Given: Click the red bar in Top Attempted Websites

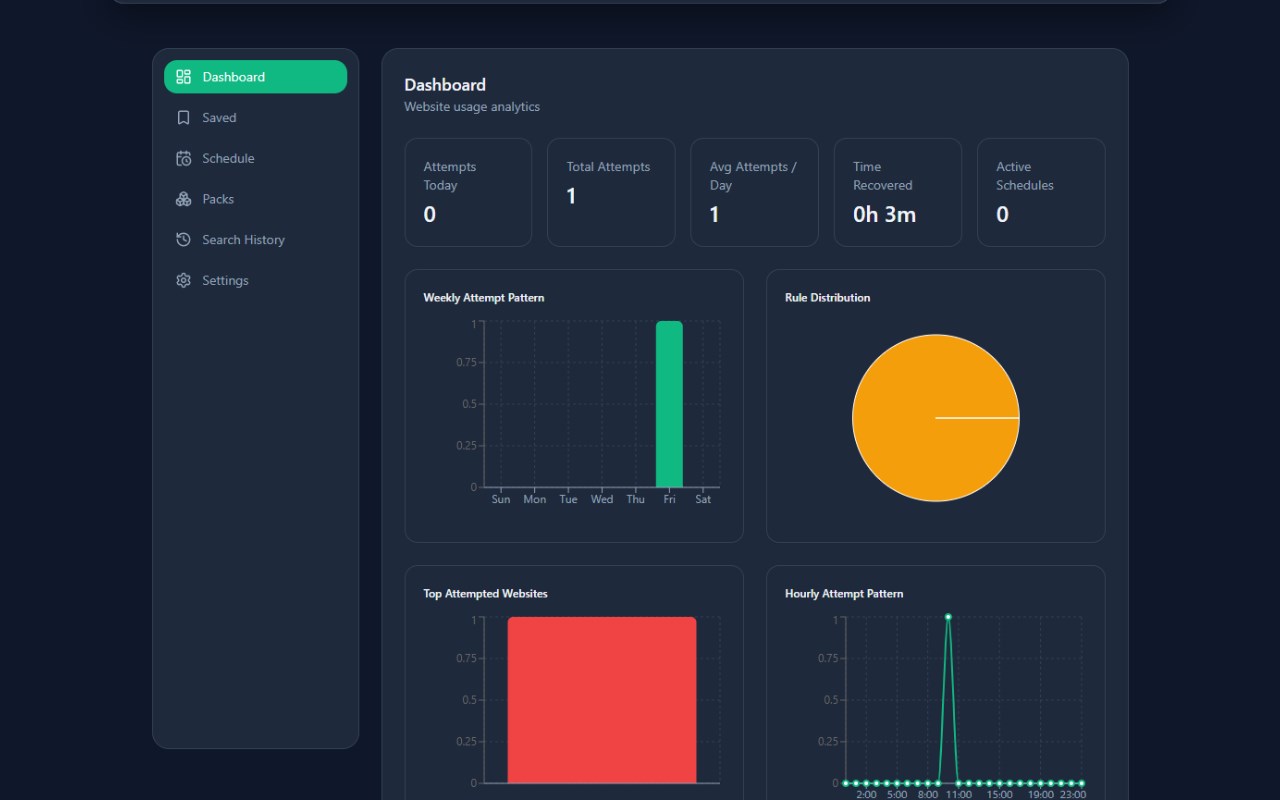Looking at the screenshot, I should (602, 700).
